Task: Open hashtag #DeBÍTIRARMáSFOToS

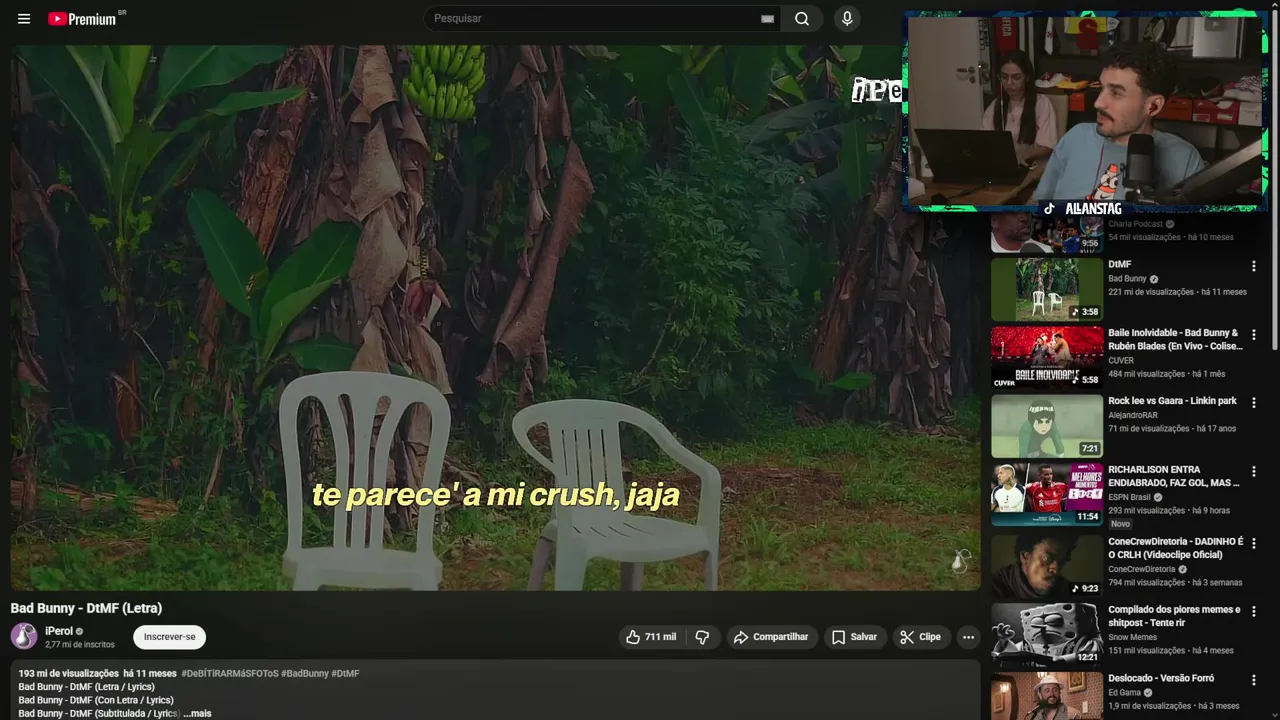Action: [x=230, y=673]
